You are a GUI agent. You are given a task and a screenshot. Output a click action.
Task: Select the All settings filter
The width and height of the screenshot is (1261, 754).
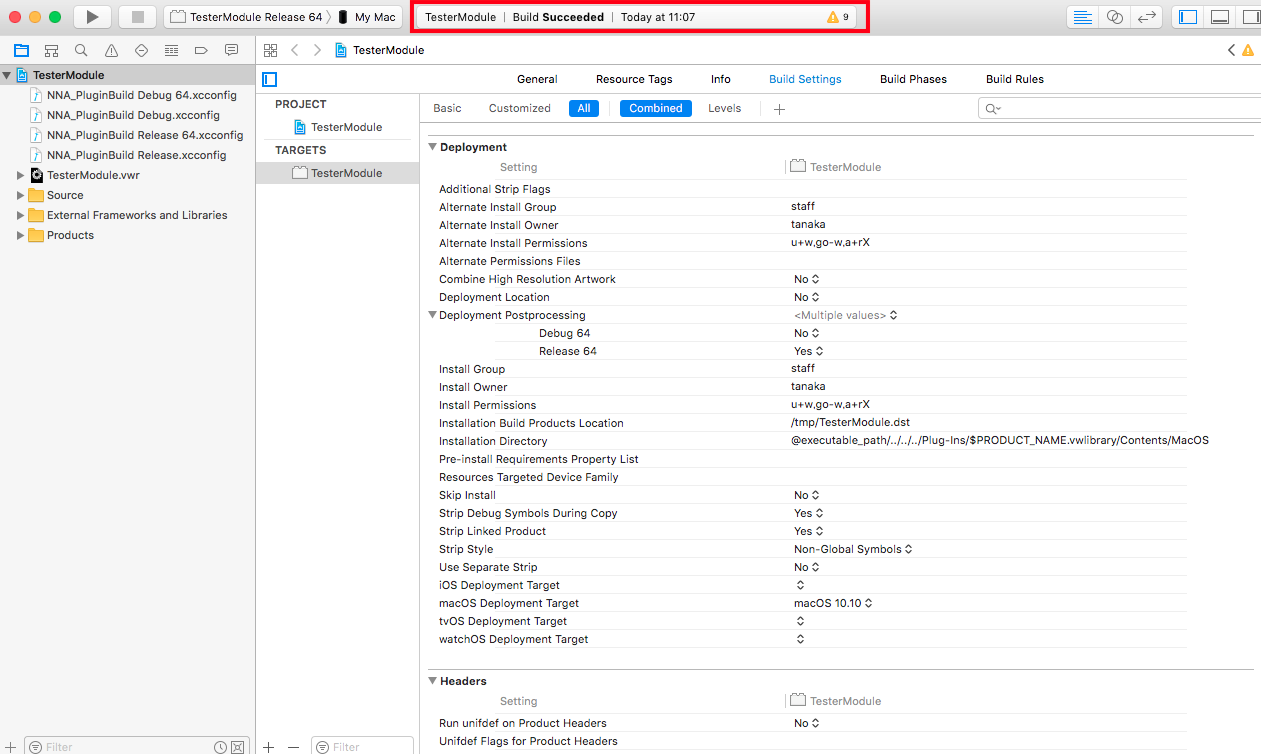[584, 108]
